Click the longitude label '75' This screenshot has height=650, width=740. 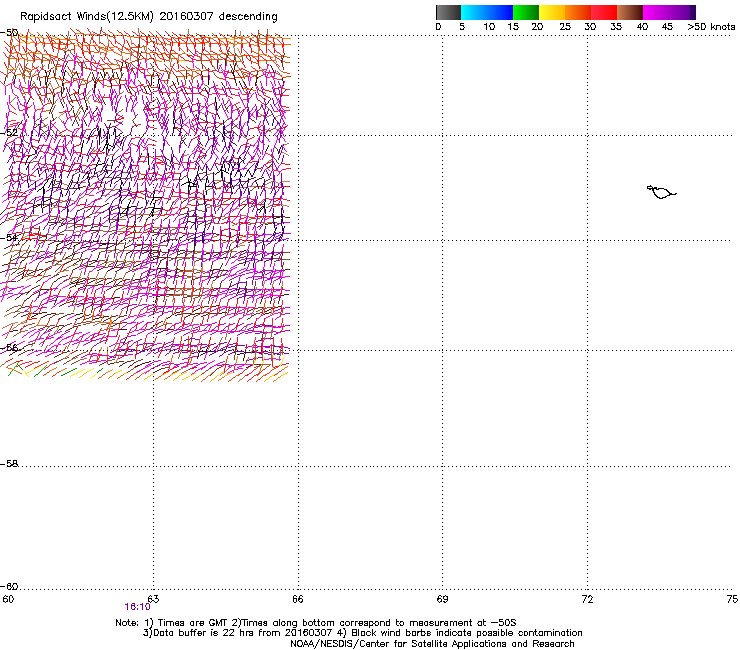[x=732, y=599]
